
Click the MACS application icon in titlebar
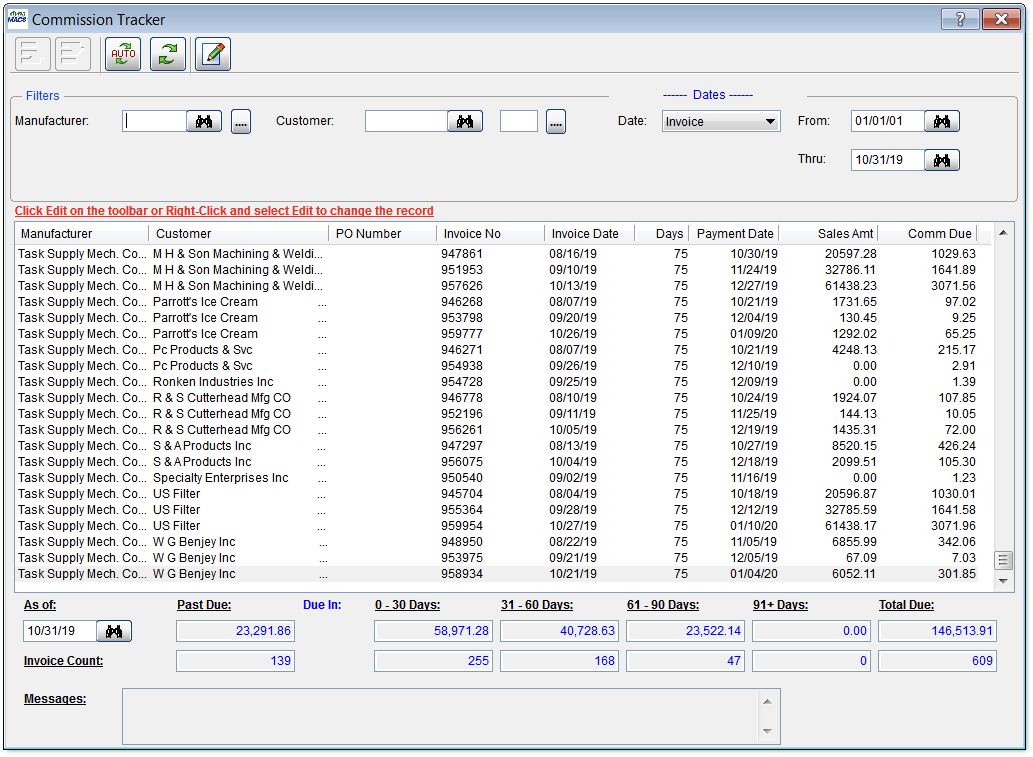click(19, 18)
